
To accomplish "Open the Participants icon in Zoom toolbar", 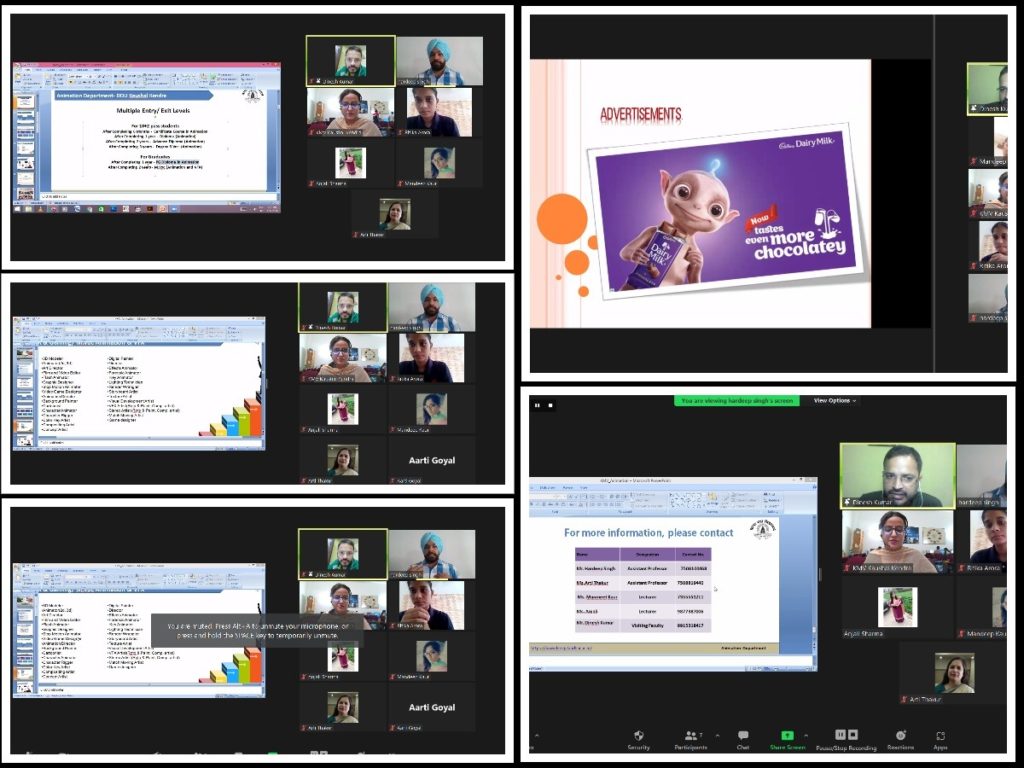I will 690,735.
